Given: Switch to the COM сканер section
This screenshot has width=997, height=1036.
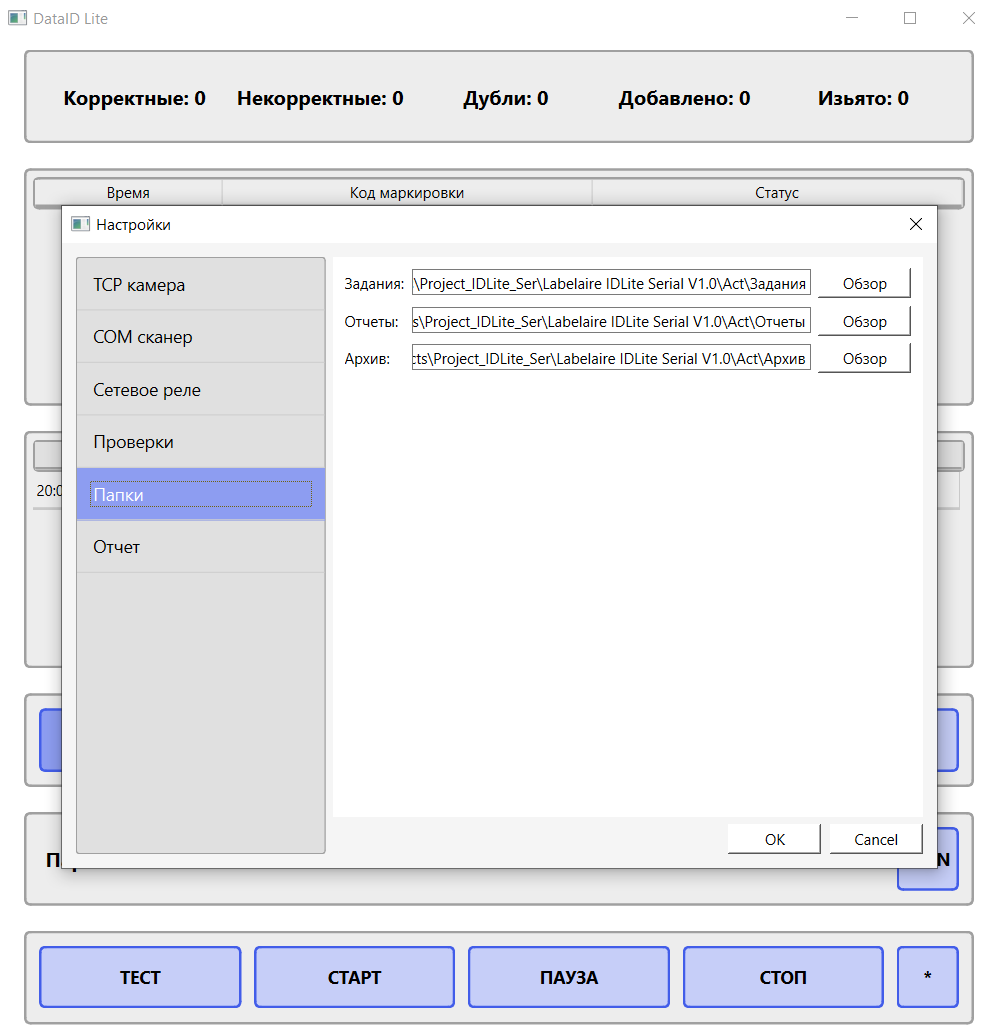Looking at the screenshot, I should coord(200,336).
